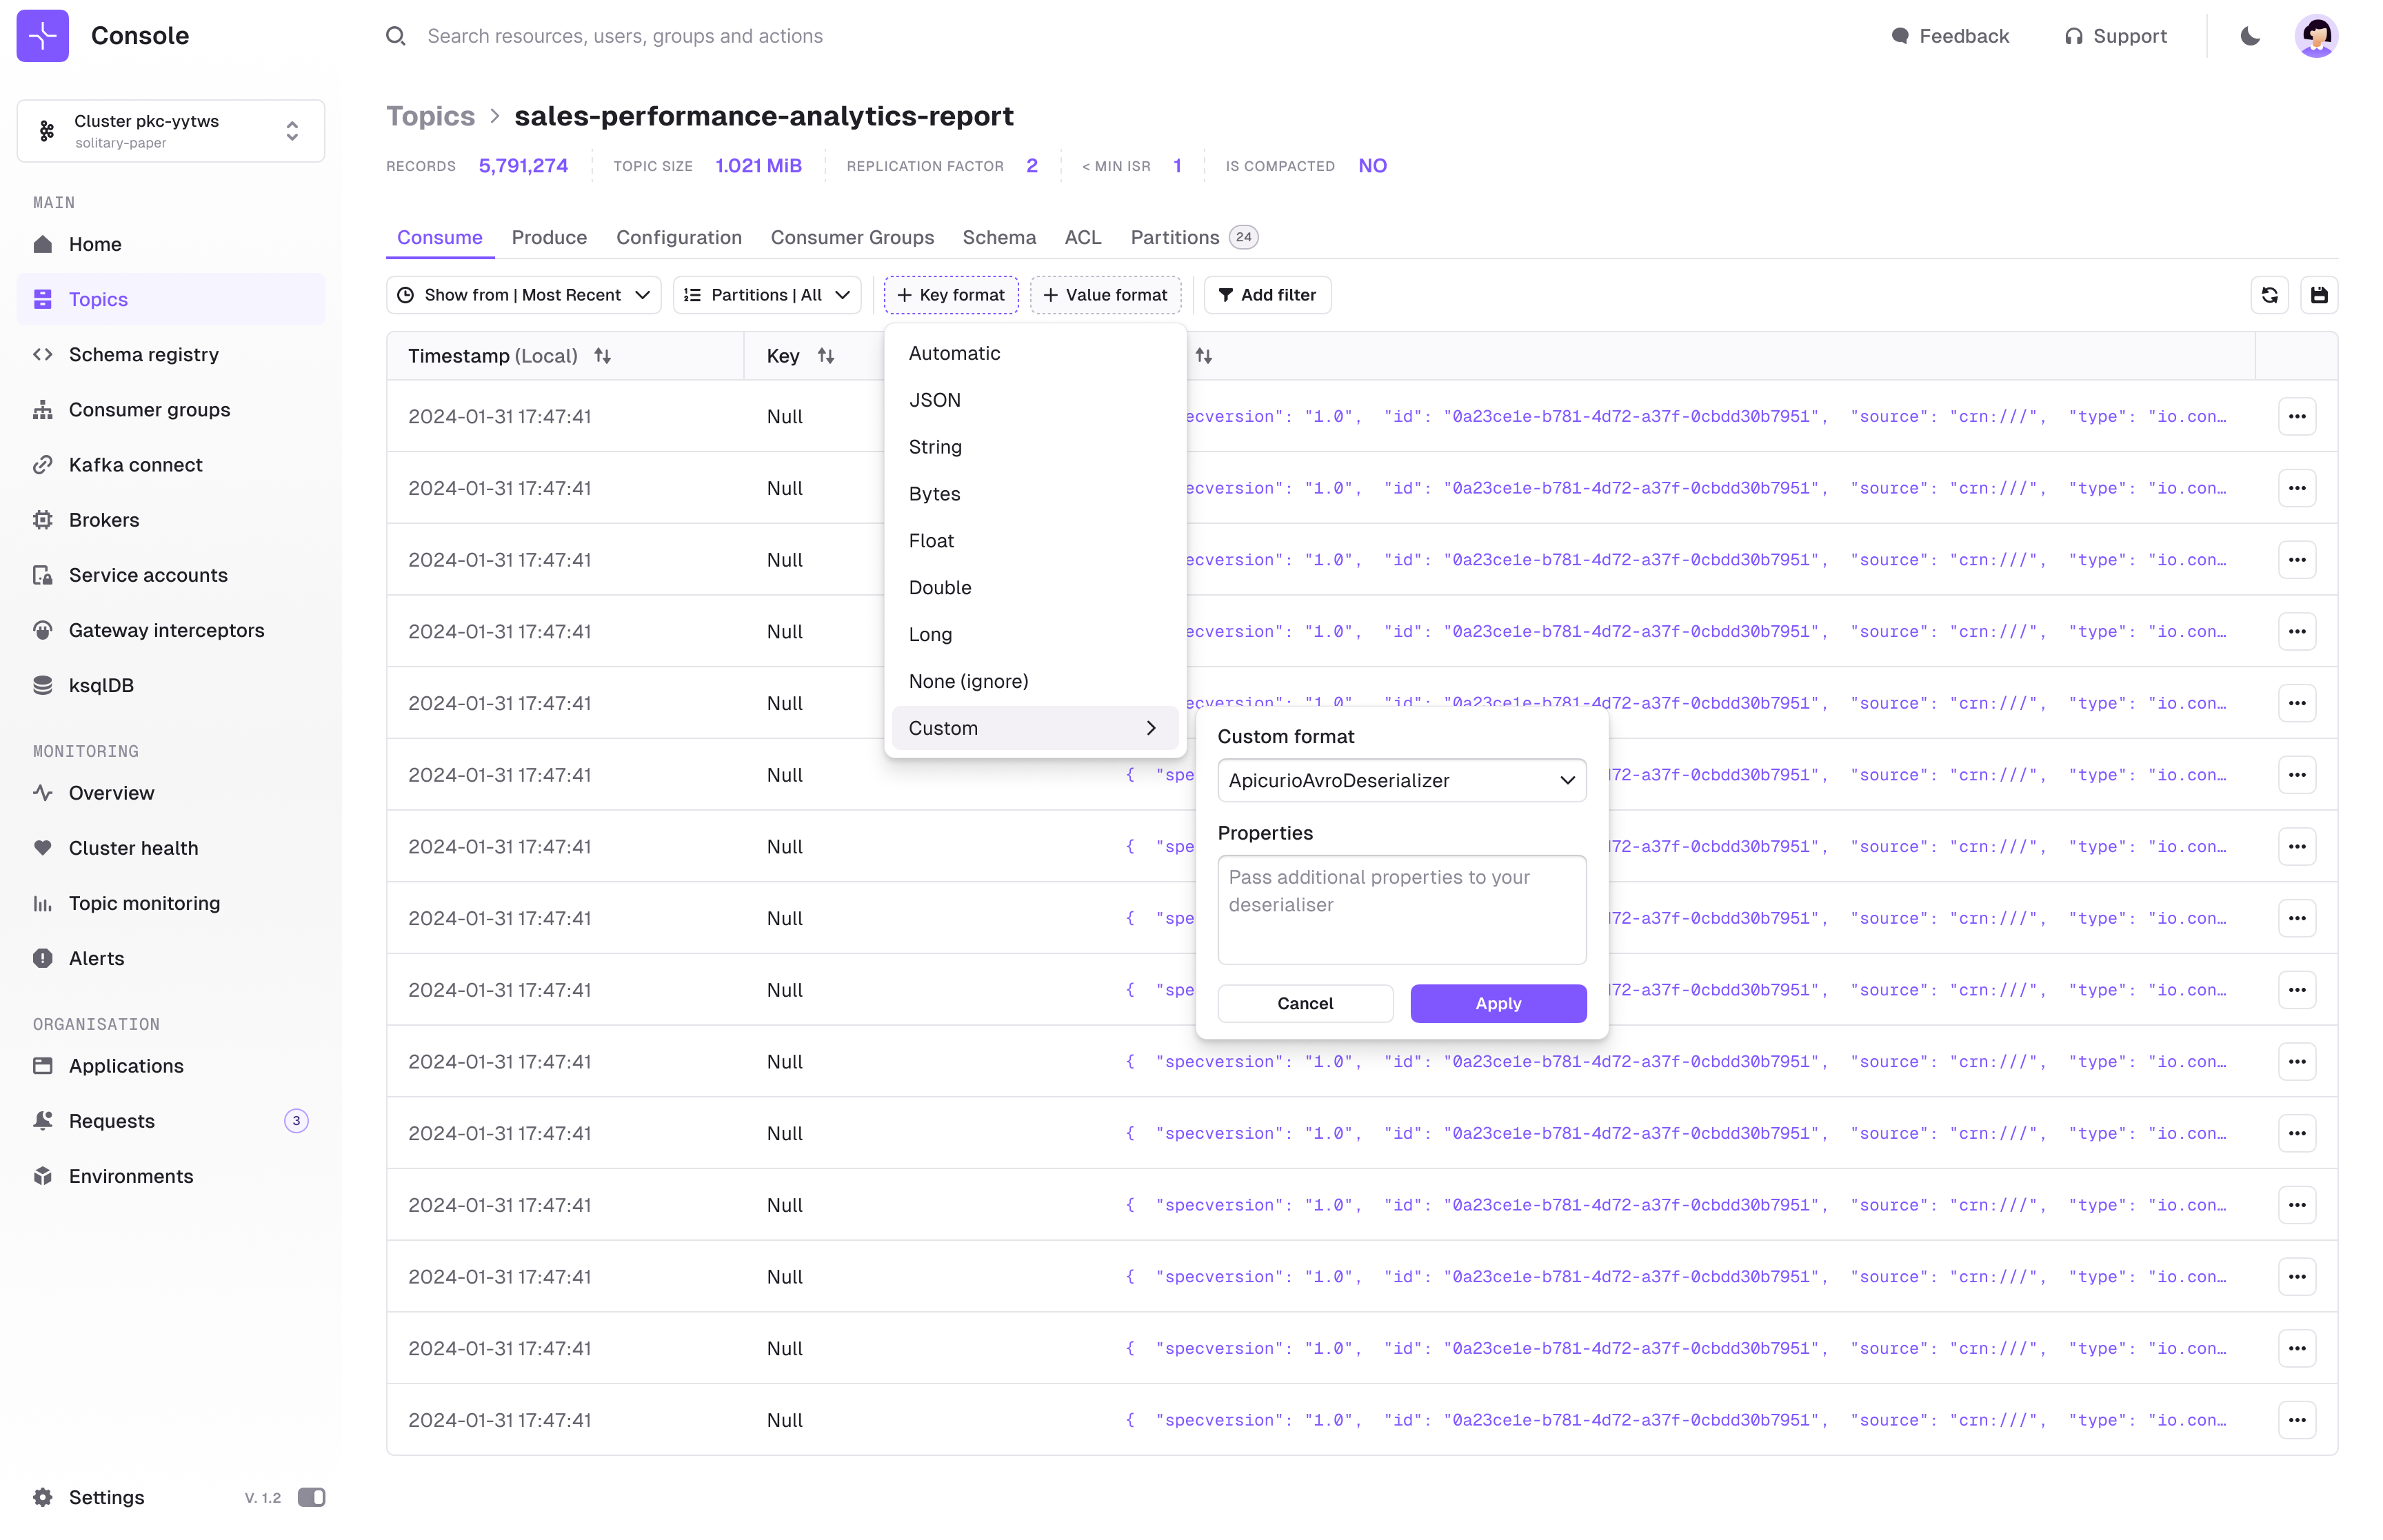The image size is (2383, 1540).
Task: Go to Cluster health page
Action: click(x=133, y=847)
